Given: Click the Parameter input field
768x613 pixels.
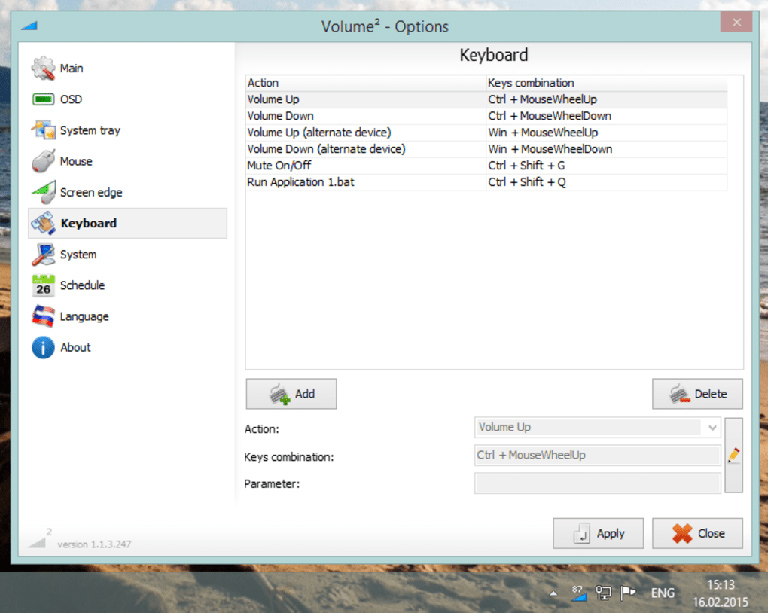Looking at the screenshot, I should pyautogui.click(x=597, y=483).
